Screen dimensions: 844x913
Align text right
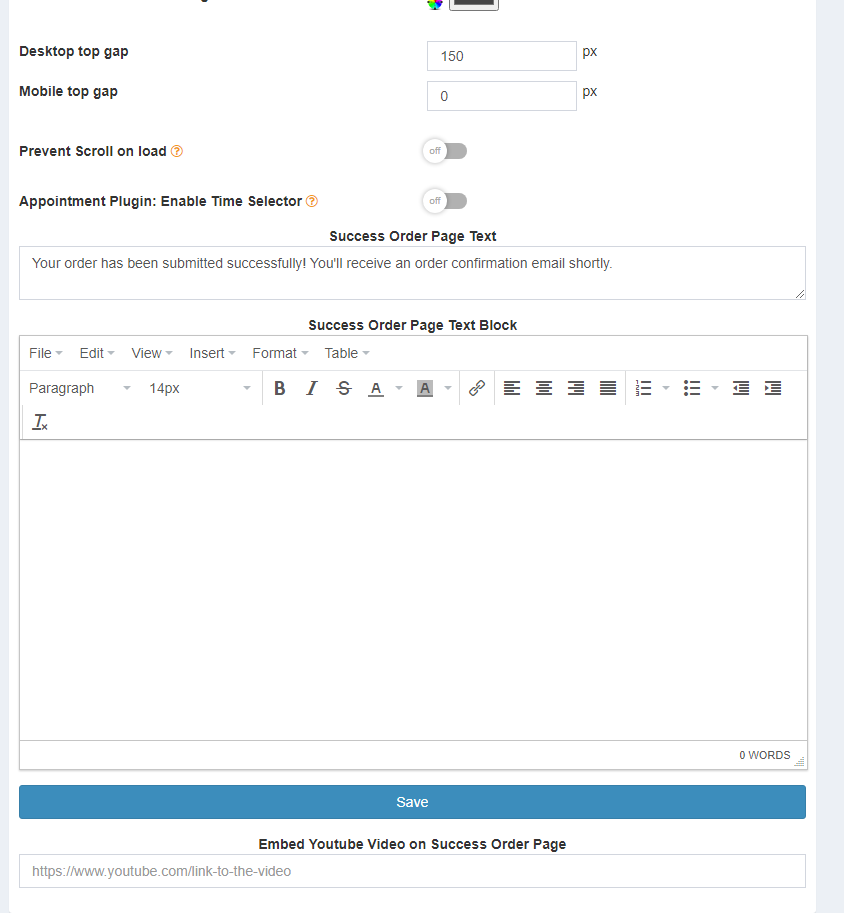(x=576, y=388)
